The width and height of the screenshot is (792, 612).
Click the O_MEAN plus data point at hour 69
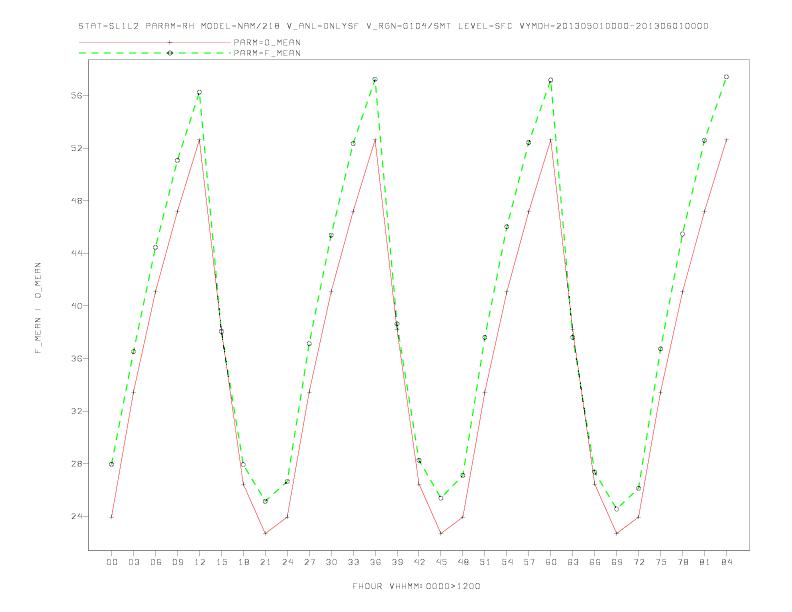tap(617, 533)
